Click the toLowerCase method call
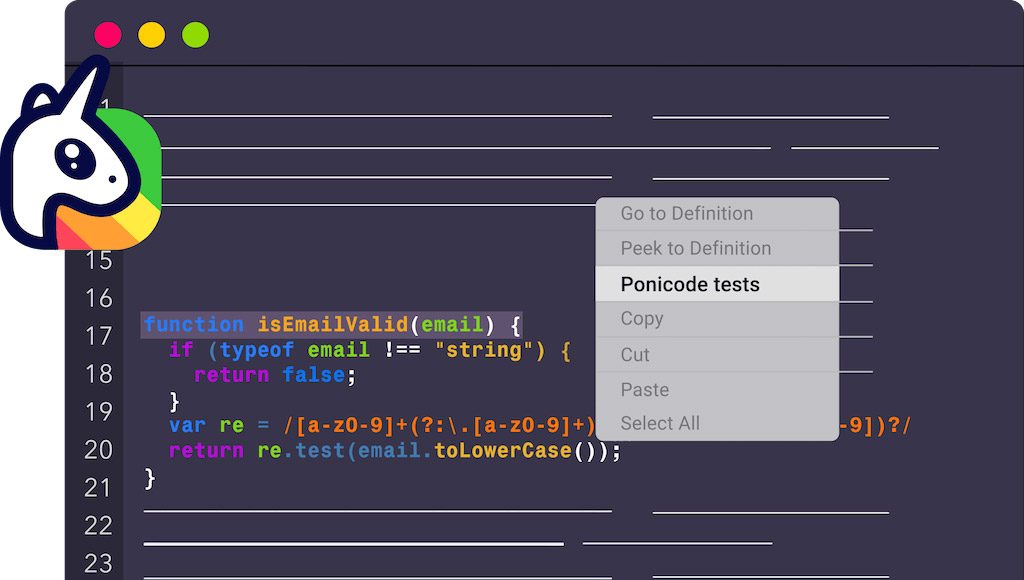 503,451
